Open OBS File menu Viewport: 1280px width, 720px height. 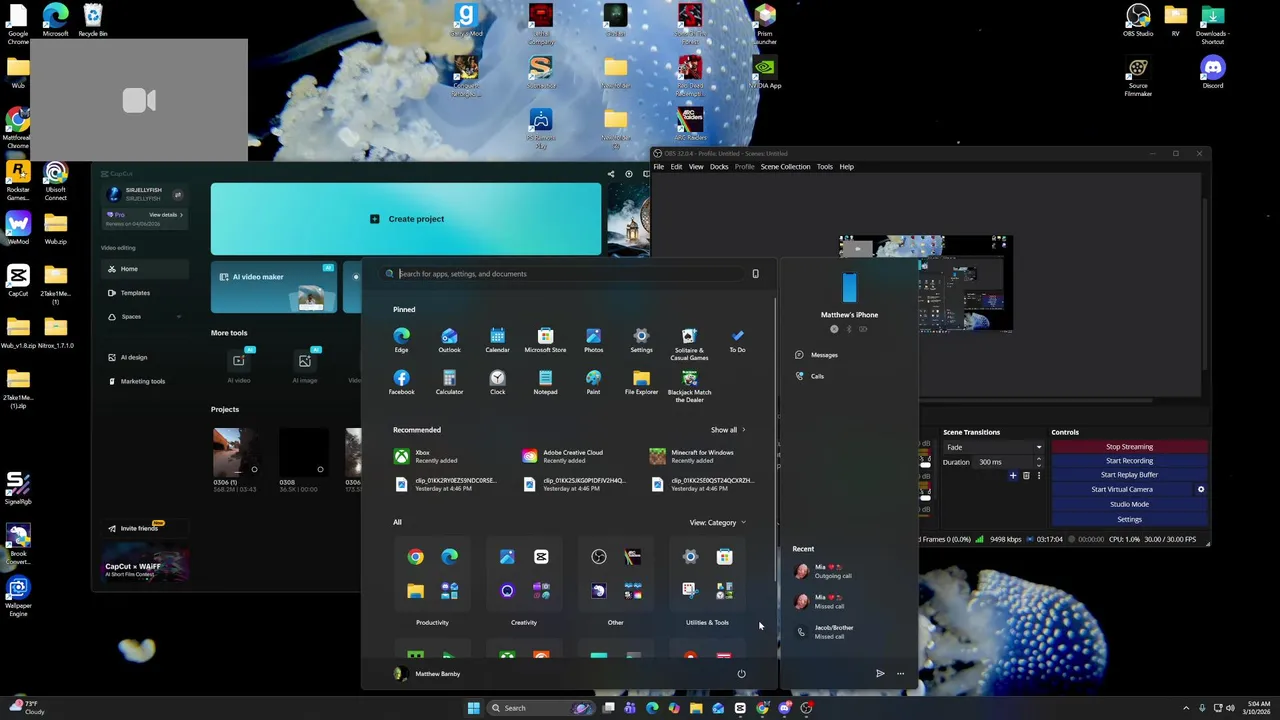pos(658,167)
